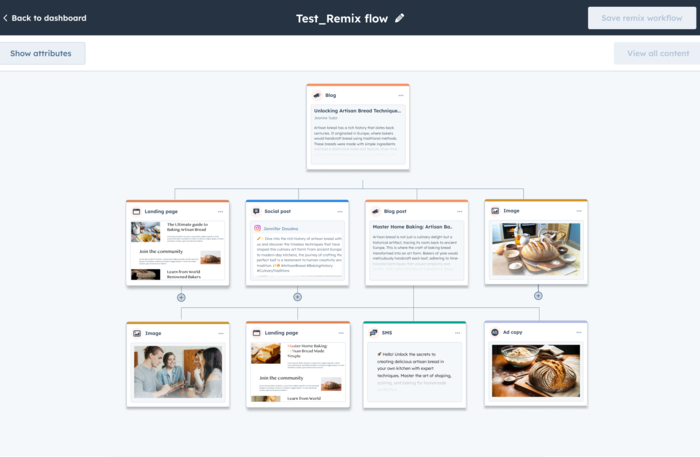The height and width of the screenshot is (457, 700).
Task: Click the first-row Landing page browser icon
Action: (x=137, y=212)
